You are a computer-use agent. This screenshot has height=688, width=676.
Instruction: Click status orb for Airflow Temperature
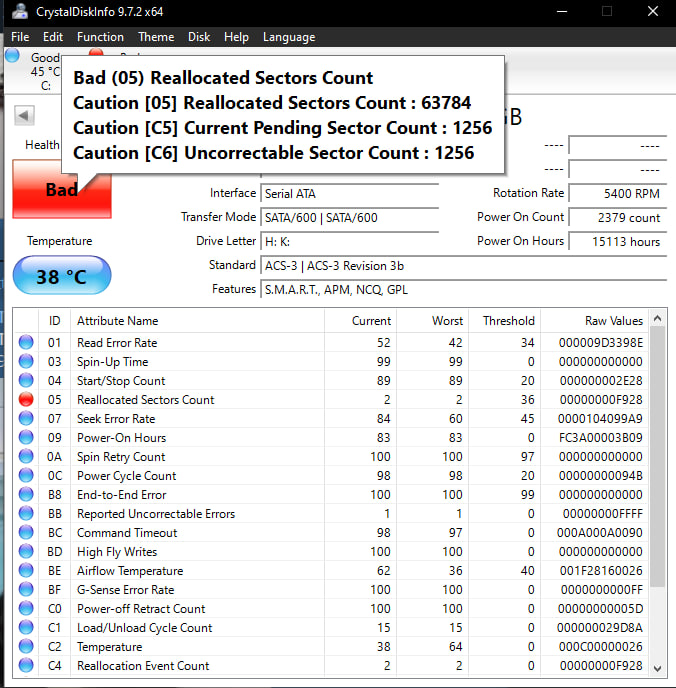point(26,570)
